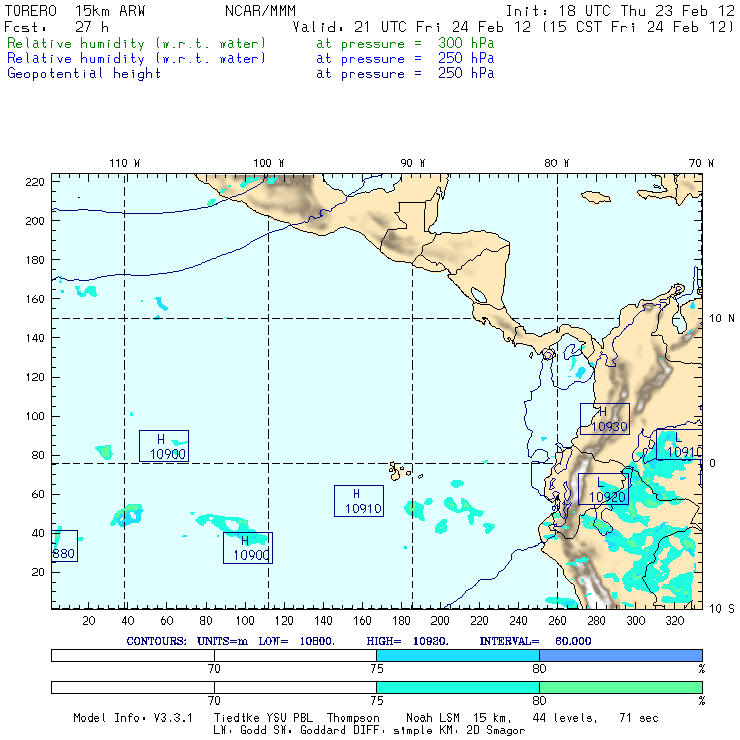Click the 'Model Info: V3.3.1' text

133,718
